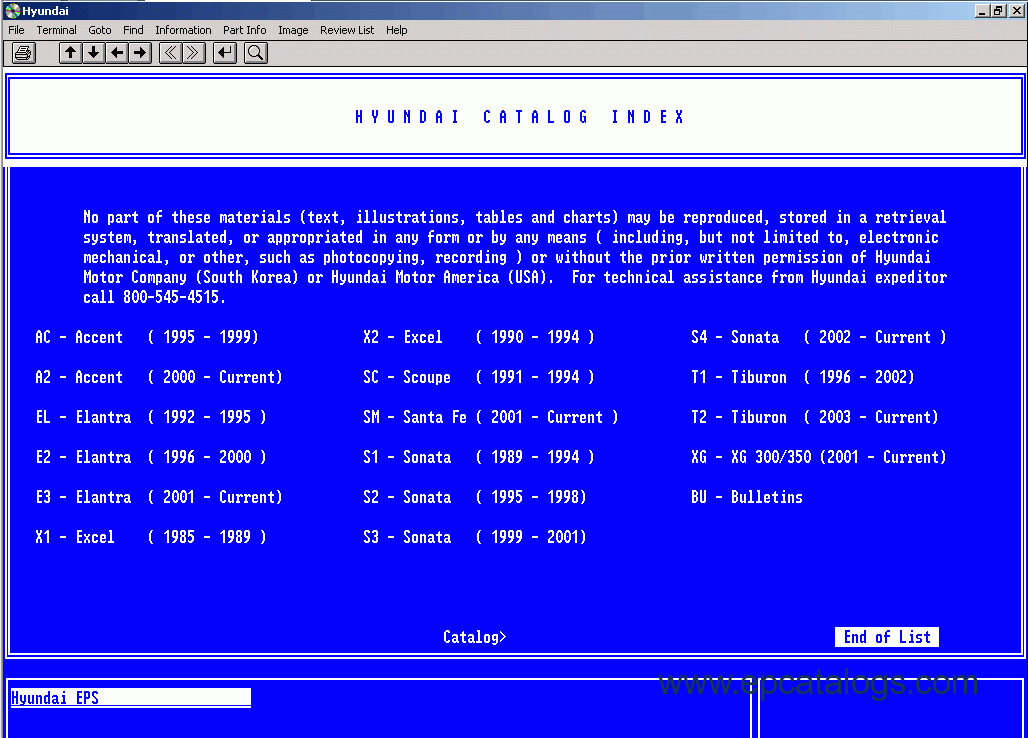Click the Enter/Return toolbar icon
The height and width of the screenshot is (738, 1028).
tap(225, 53)
